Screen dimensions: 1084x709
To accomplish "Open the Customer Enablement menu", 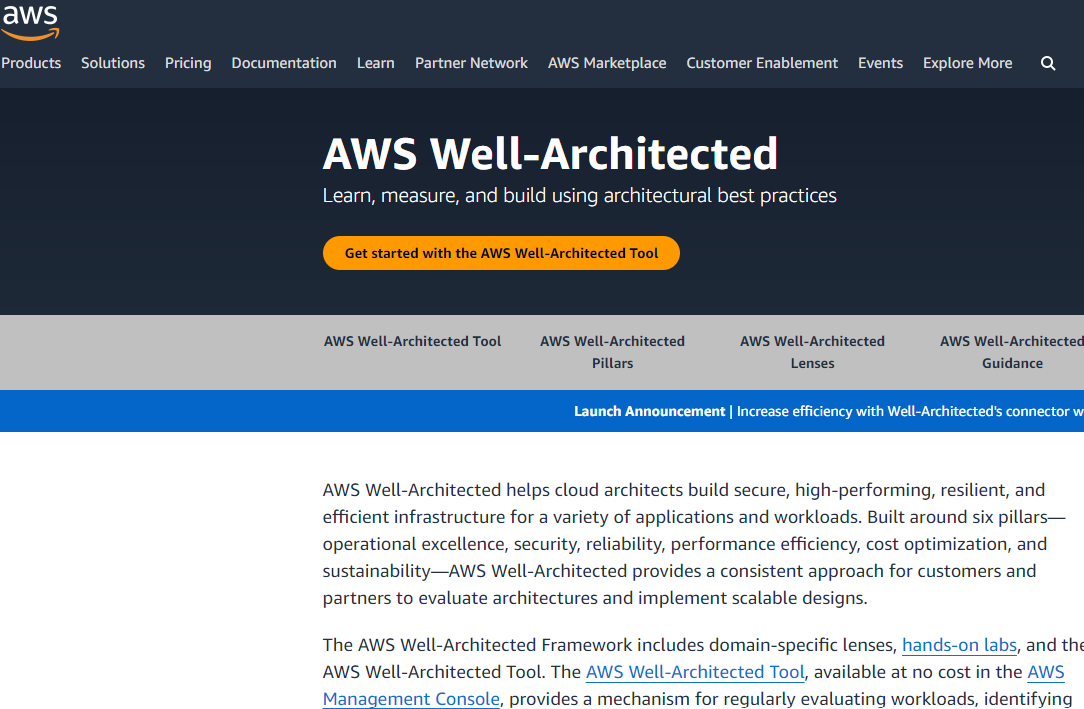I will pyautogui.click(x=762, y=63).
